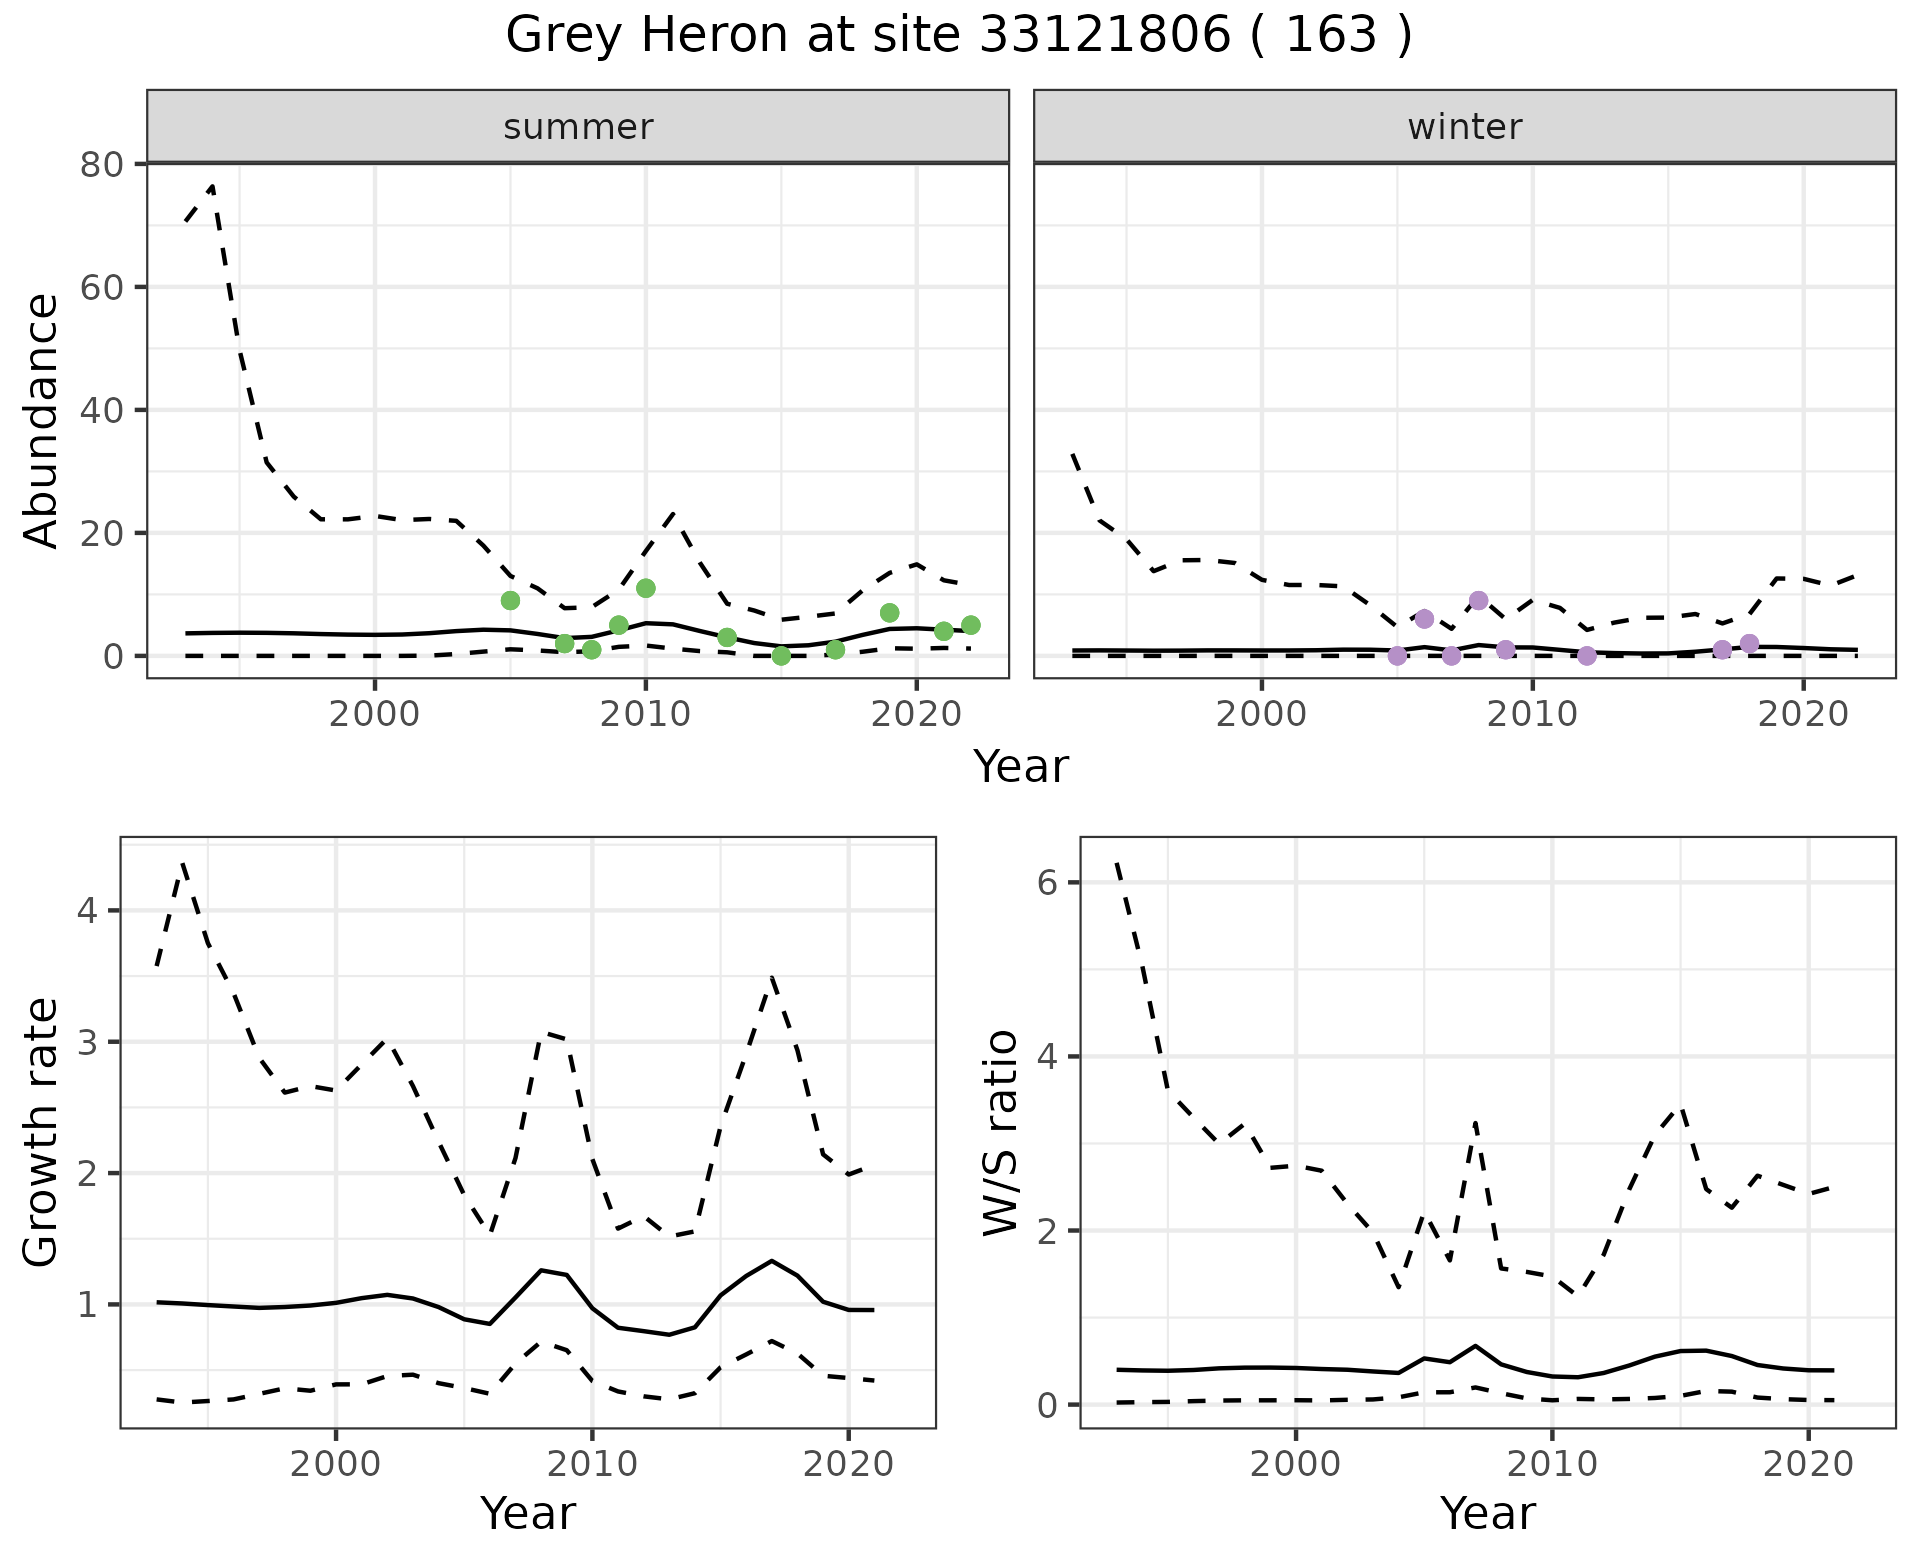1920x1560 pixels.
Task: Click the green summer point at 2010
Action: pos(645,588)
